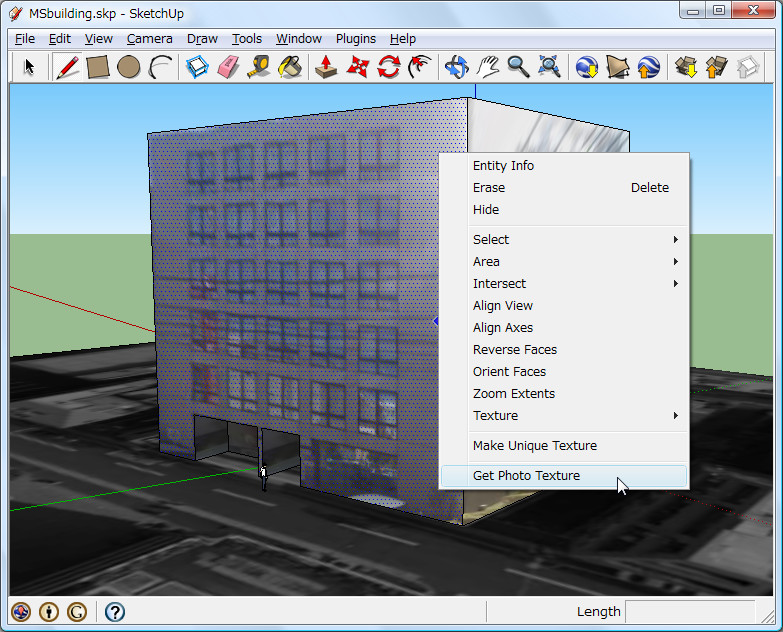Expand the Texture submenu
This screenshot has width=783, height=632.
coord(563,415)
